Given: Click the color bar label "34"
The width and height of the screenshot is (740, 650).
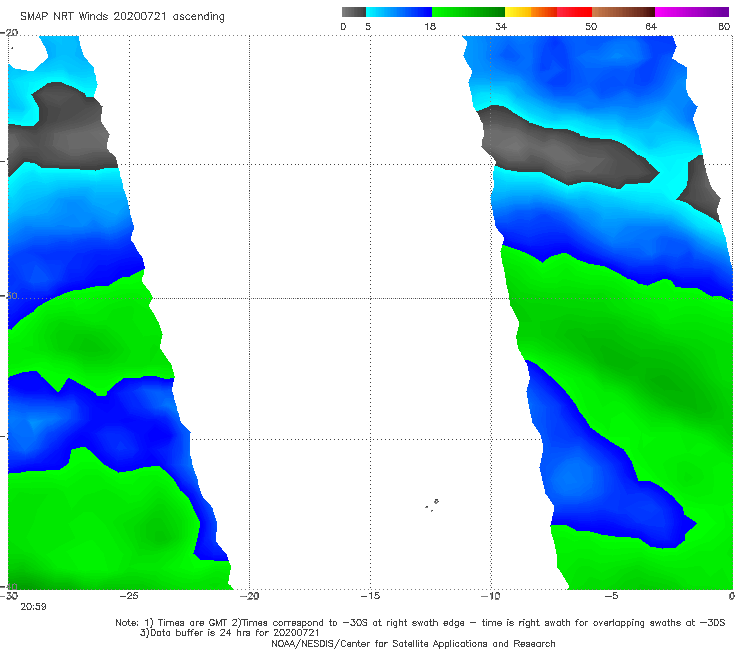Looking at the screenshot, I should [x=501, y=26].
